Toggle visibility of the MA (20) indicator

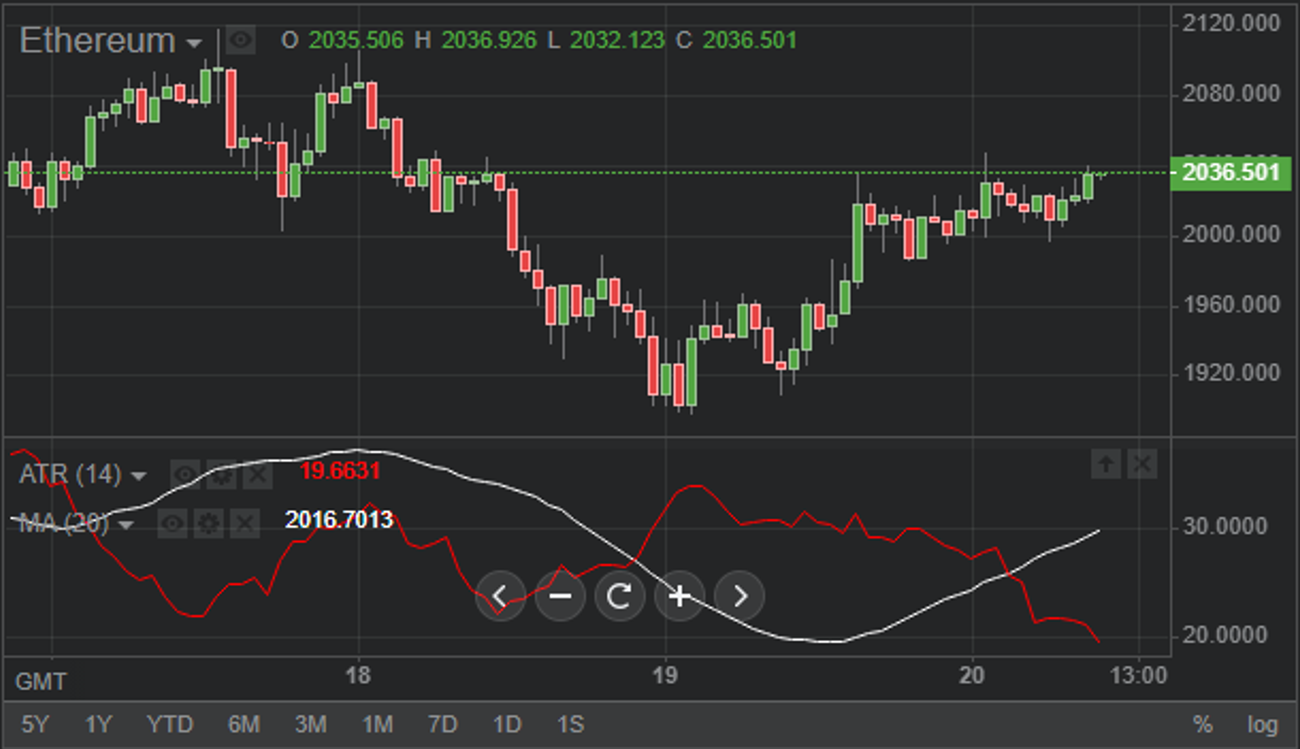click(x=171, y=523)
